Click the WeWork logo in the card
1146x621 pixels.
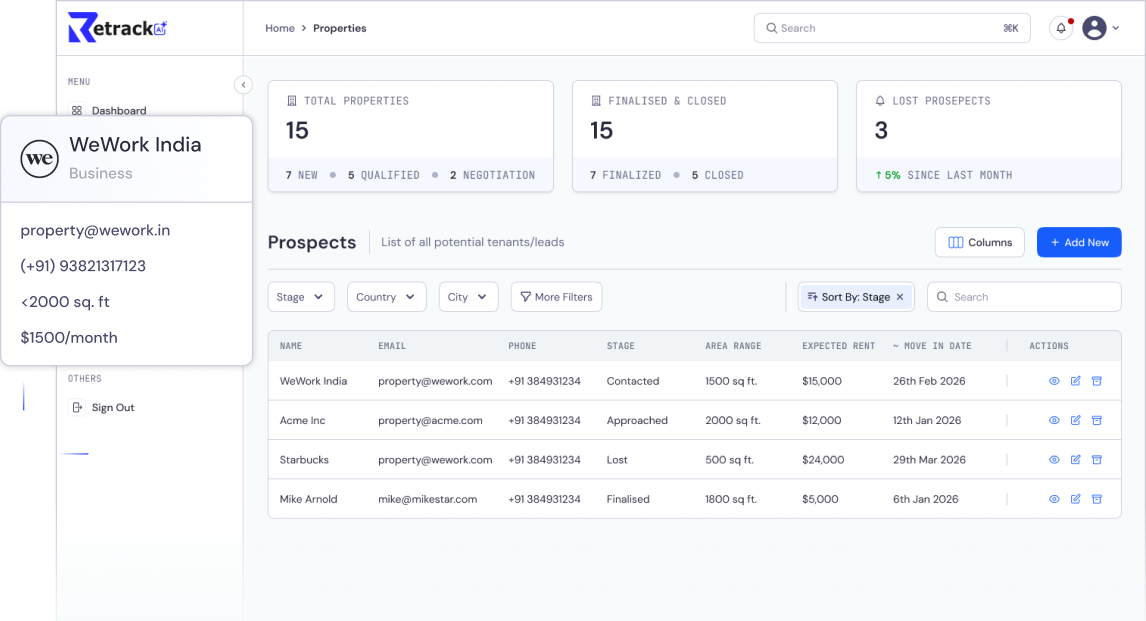pyautogui.click(x=40, y=159)
